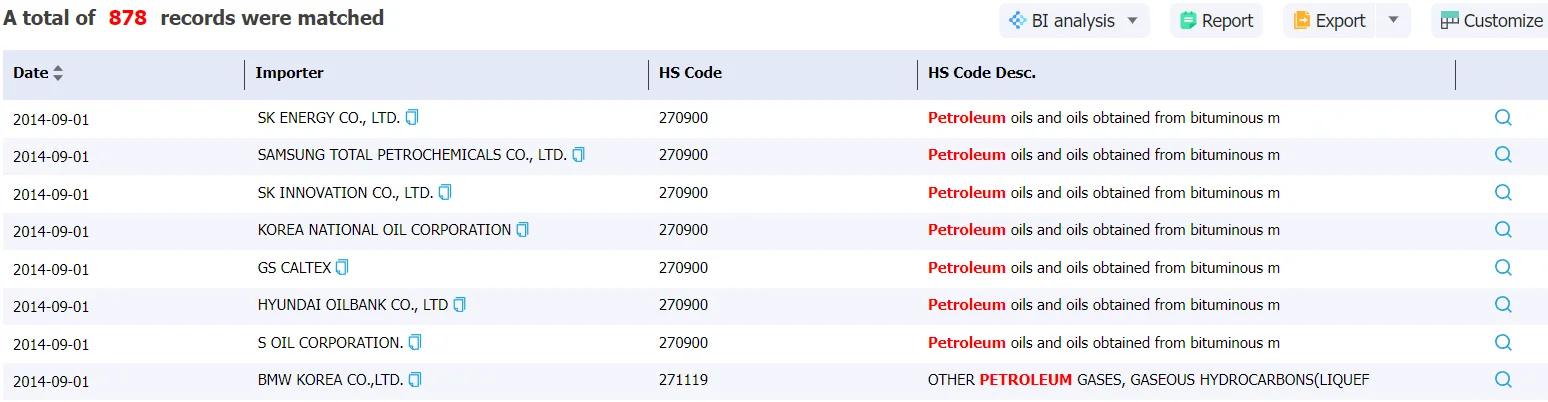This screenshot has width=1548, height=402.
Task: Select date cell in BMW KOREA row
Action: [51, 382]
